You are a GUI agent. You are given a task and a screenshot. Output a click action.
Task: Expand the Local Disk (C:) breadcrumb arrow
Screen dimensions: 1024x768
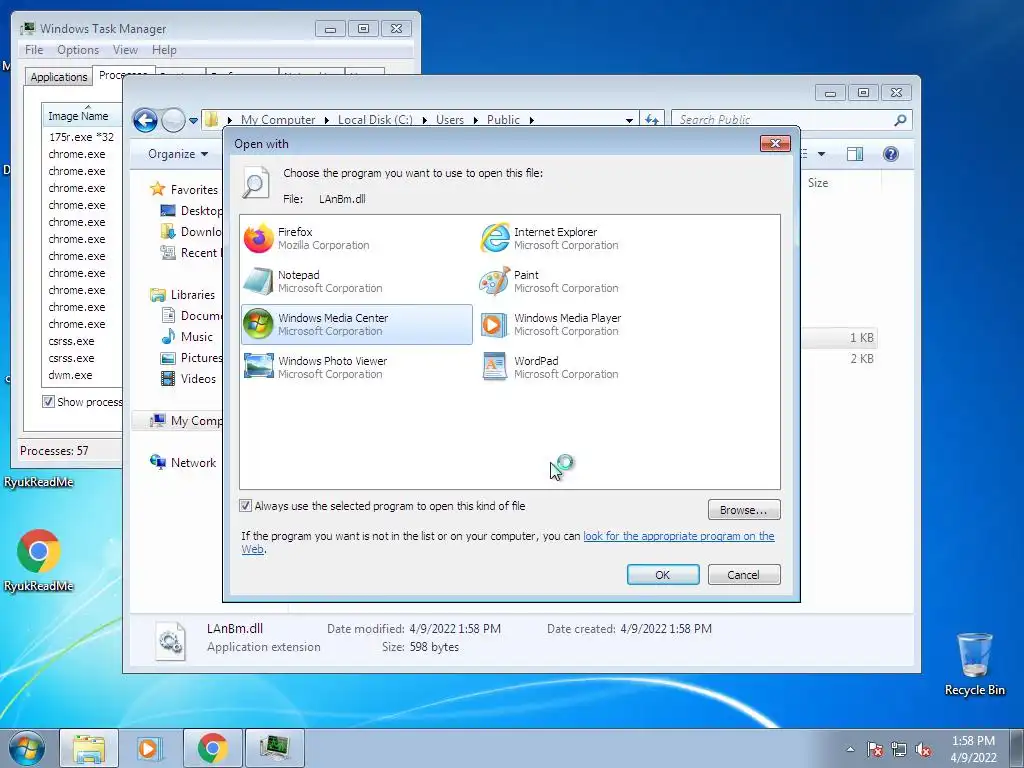click(424, 120)
